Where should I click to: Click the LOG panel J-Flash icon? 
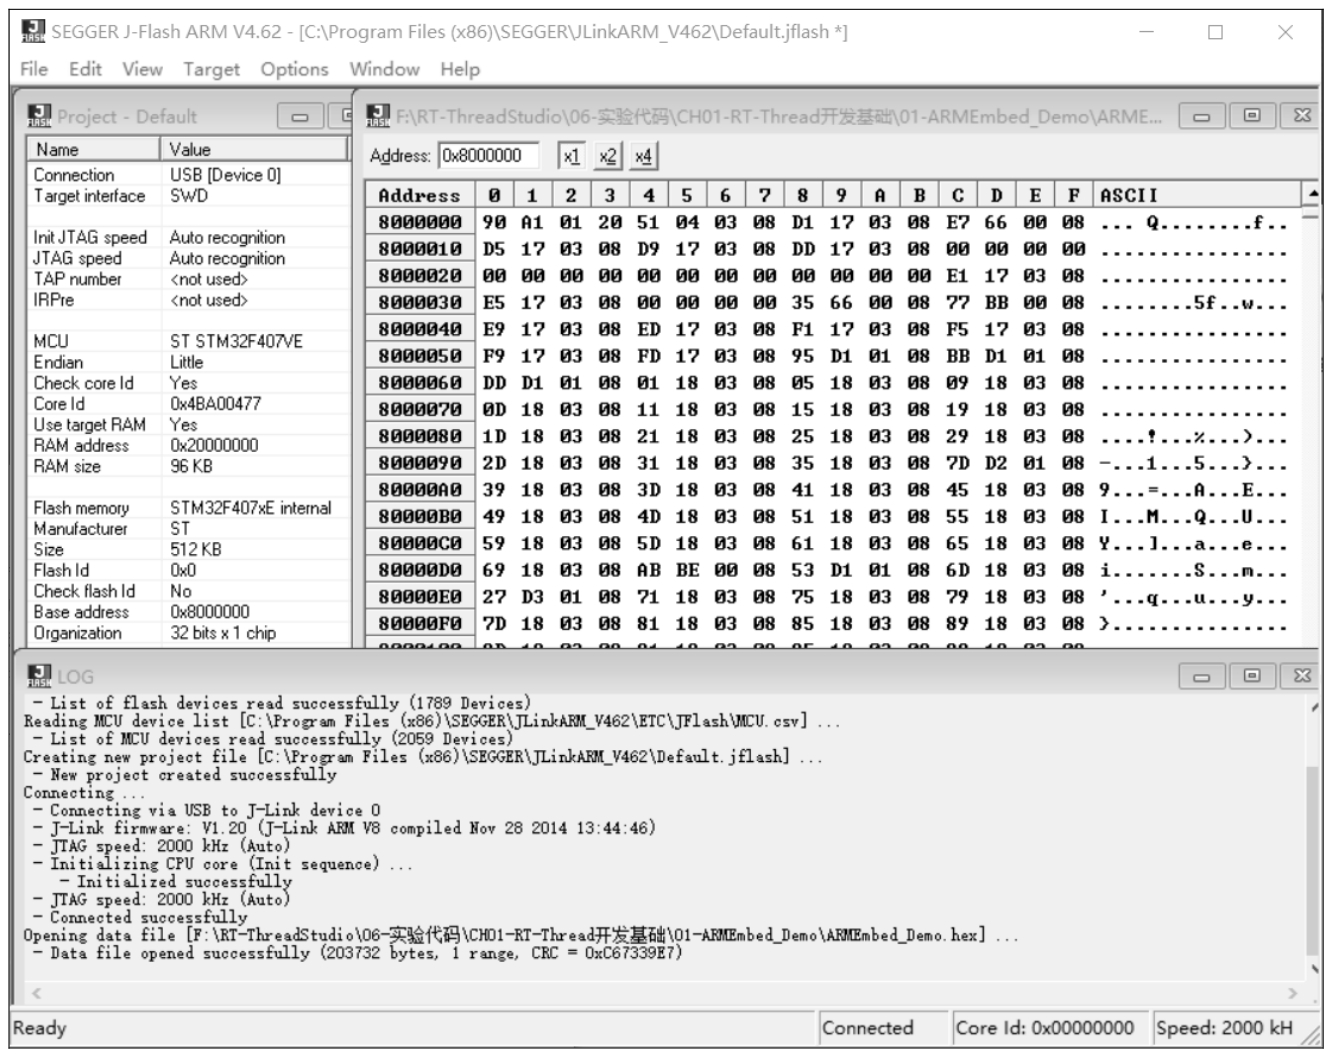pyautogui.click(x=38, y=676)
